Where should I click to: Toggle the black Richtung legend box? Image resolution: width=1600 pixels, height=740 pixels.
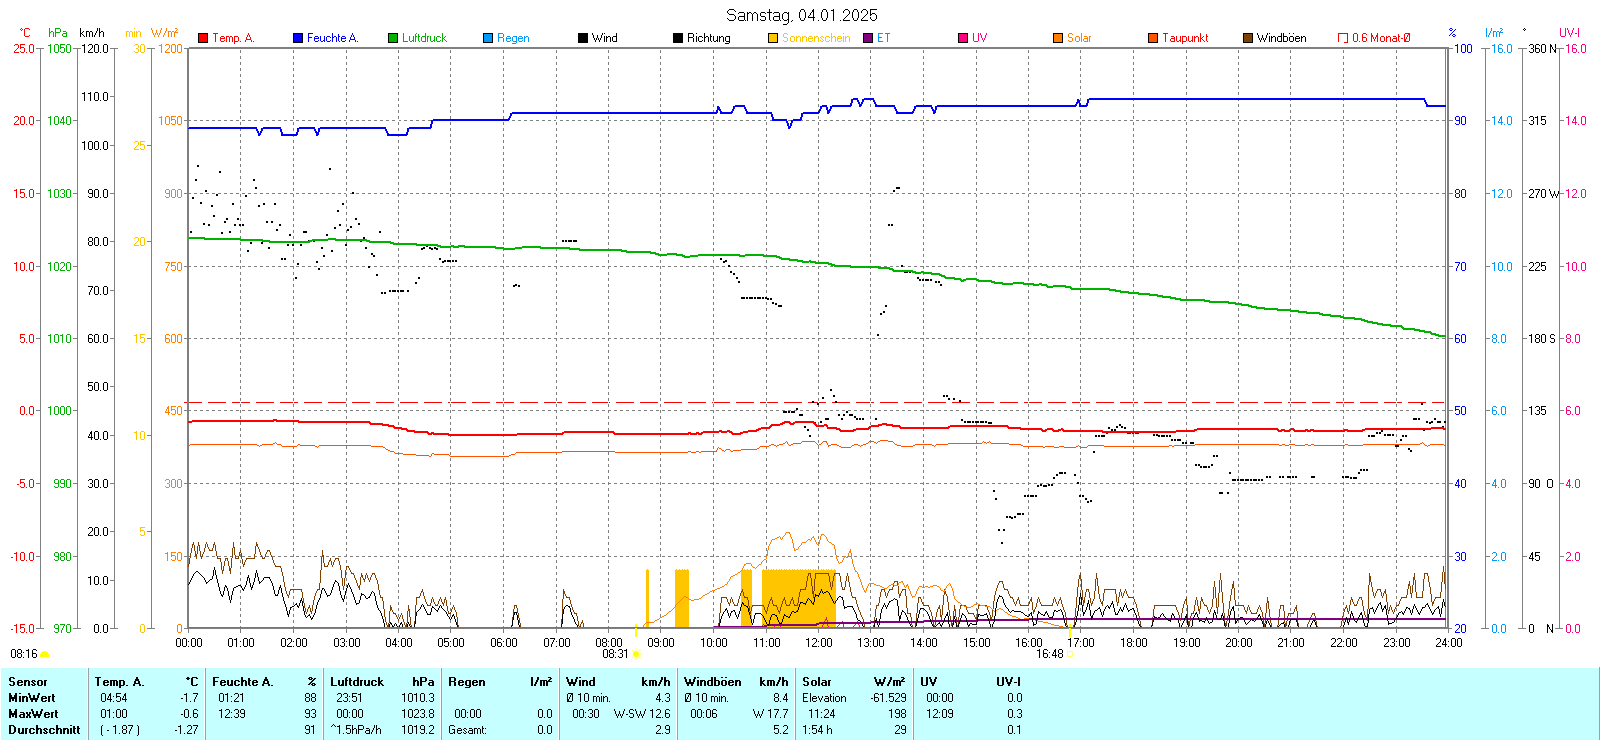tap(678, 38)
